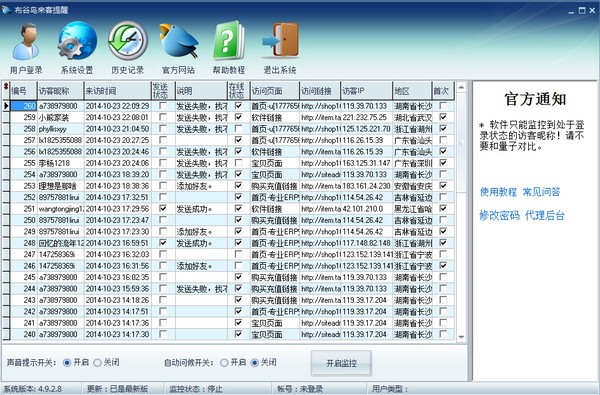The width and height of the screenshot is (600, 395).
Task: Click scrollbar up arrow of visitor table
Action: (x=461, y=88)
